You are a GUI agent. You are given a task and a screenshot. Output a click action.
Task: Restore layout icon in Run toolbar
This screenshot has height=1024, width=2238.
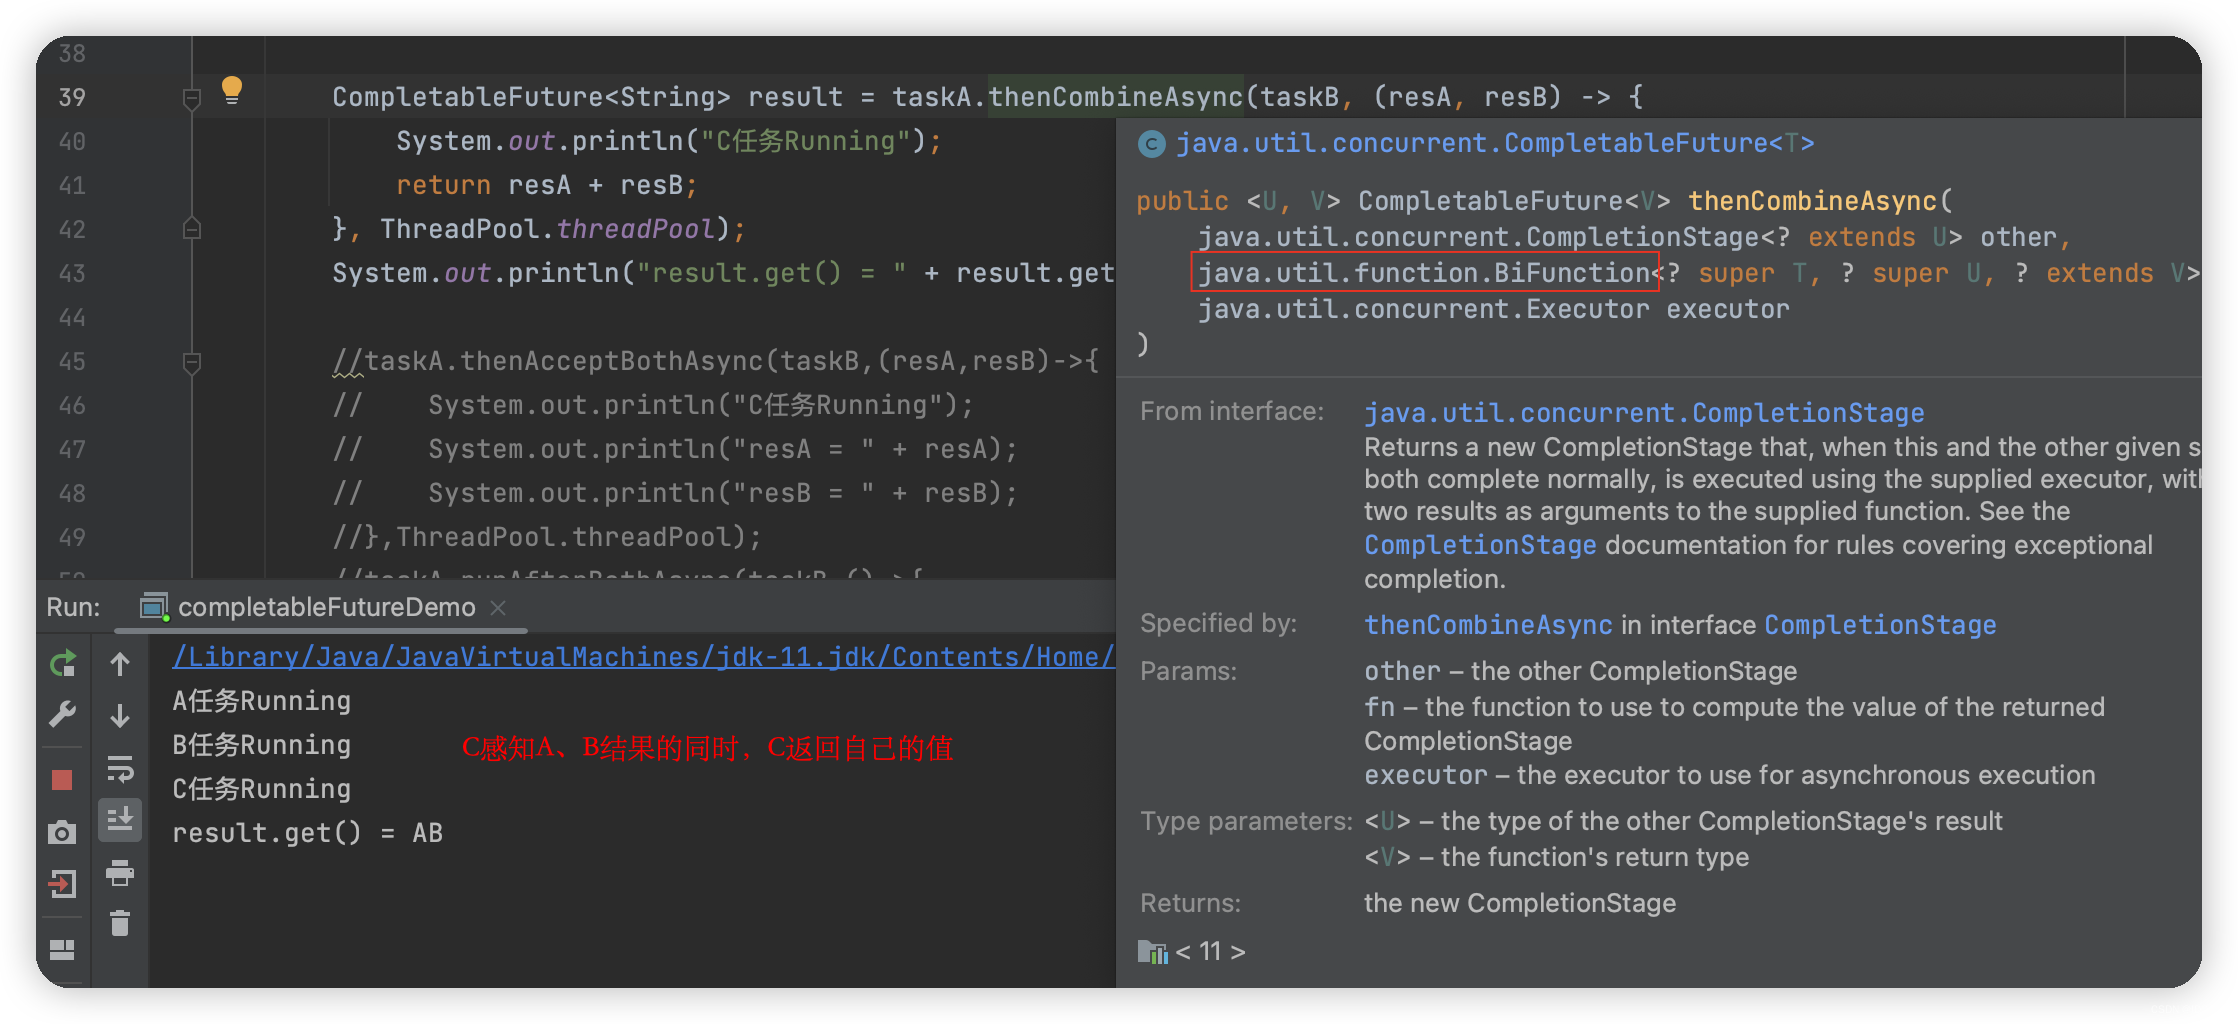click(x=62, y=949)
